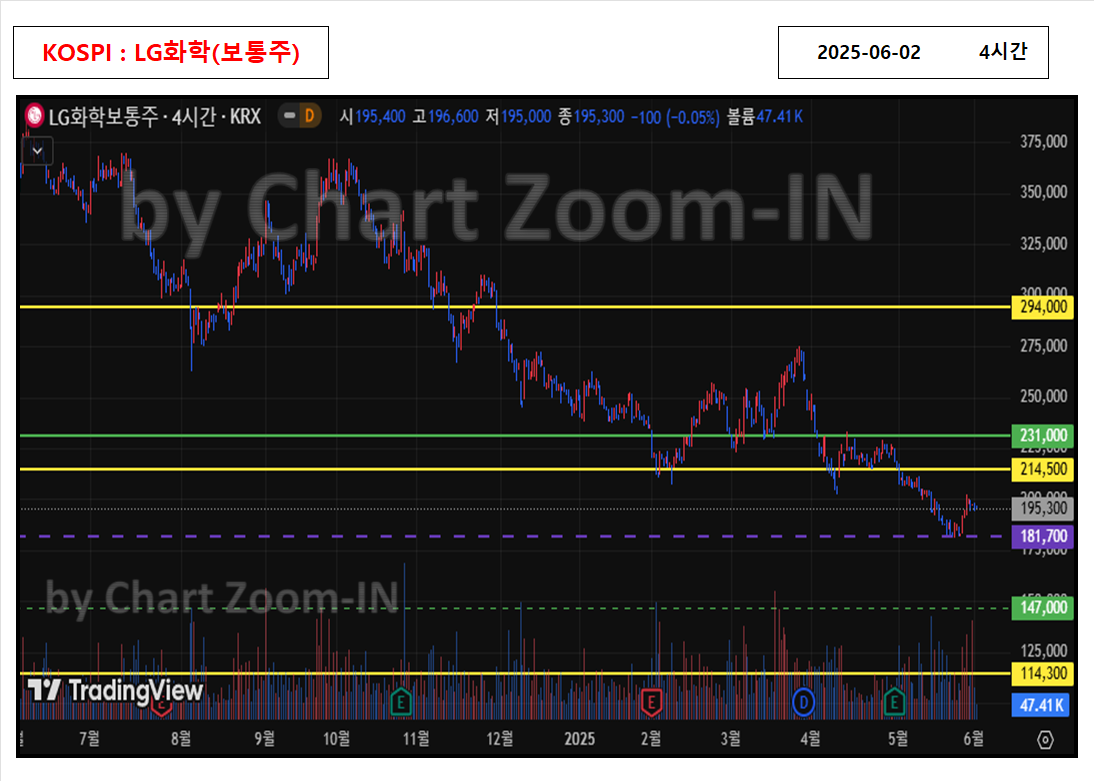Click the green E earnings marker near 11월

point(400,701)
